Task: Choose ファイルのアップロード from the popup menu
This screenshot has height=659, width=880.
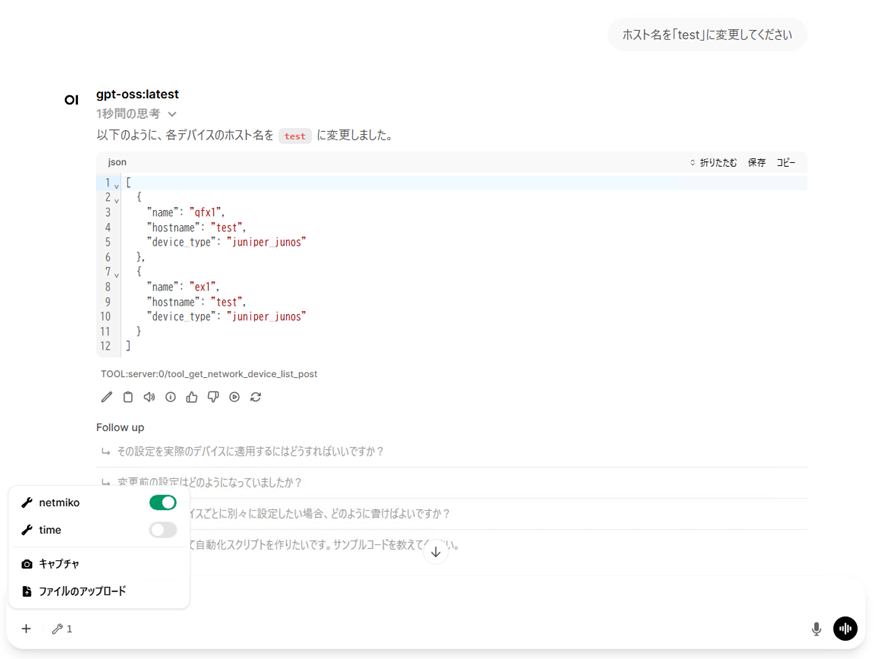Action: [99, 591]
